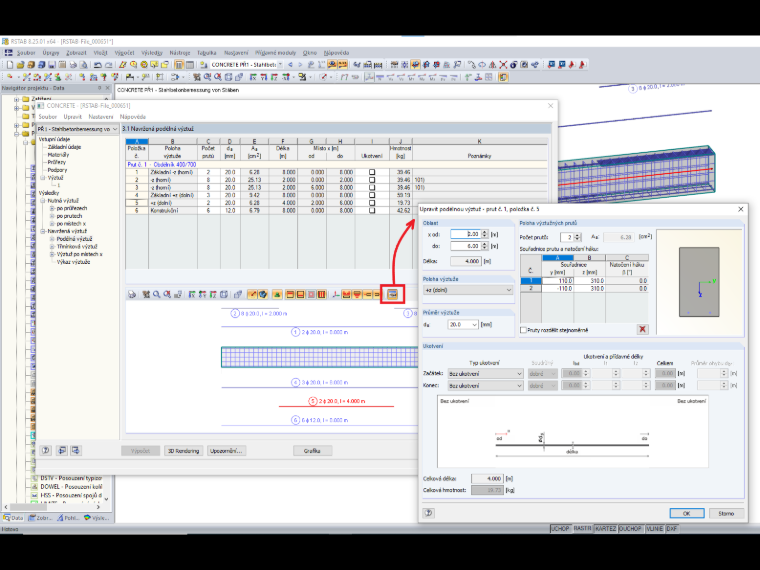Select Materiály in CONCRETE tree
This screenshot has width=760, height=570.
pos(58,155)
